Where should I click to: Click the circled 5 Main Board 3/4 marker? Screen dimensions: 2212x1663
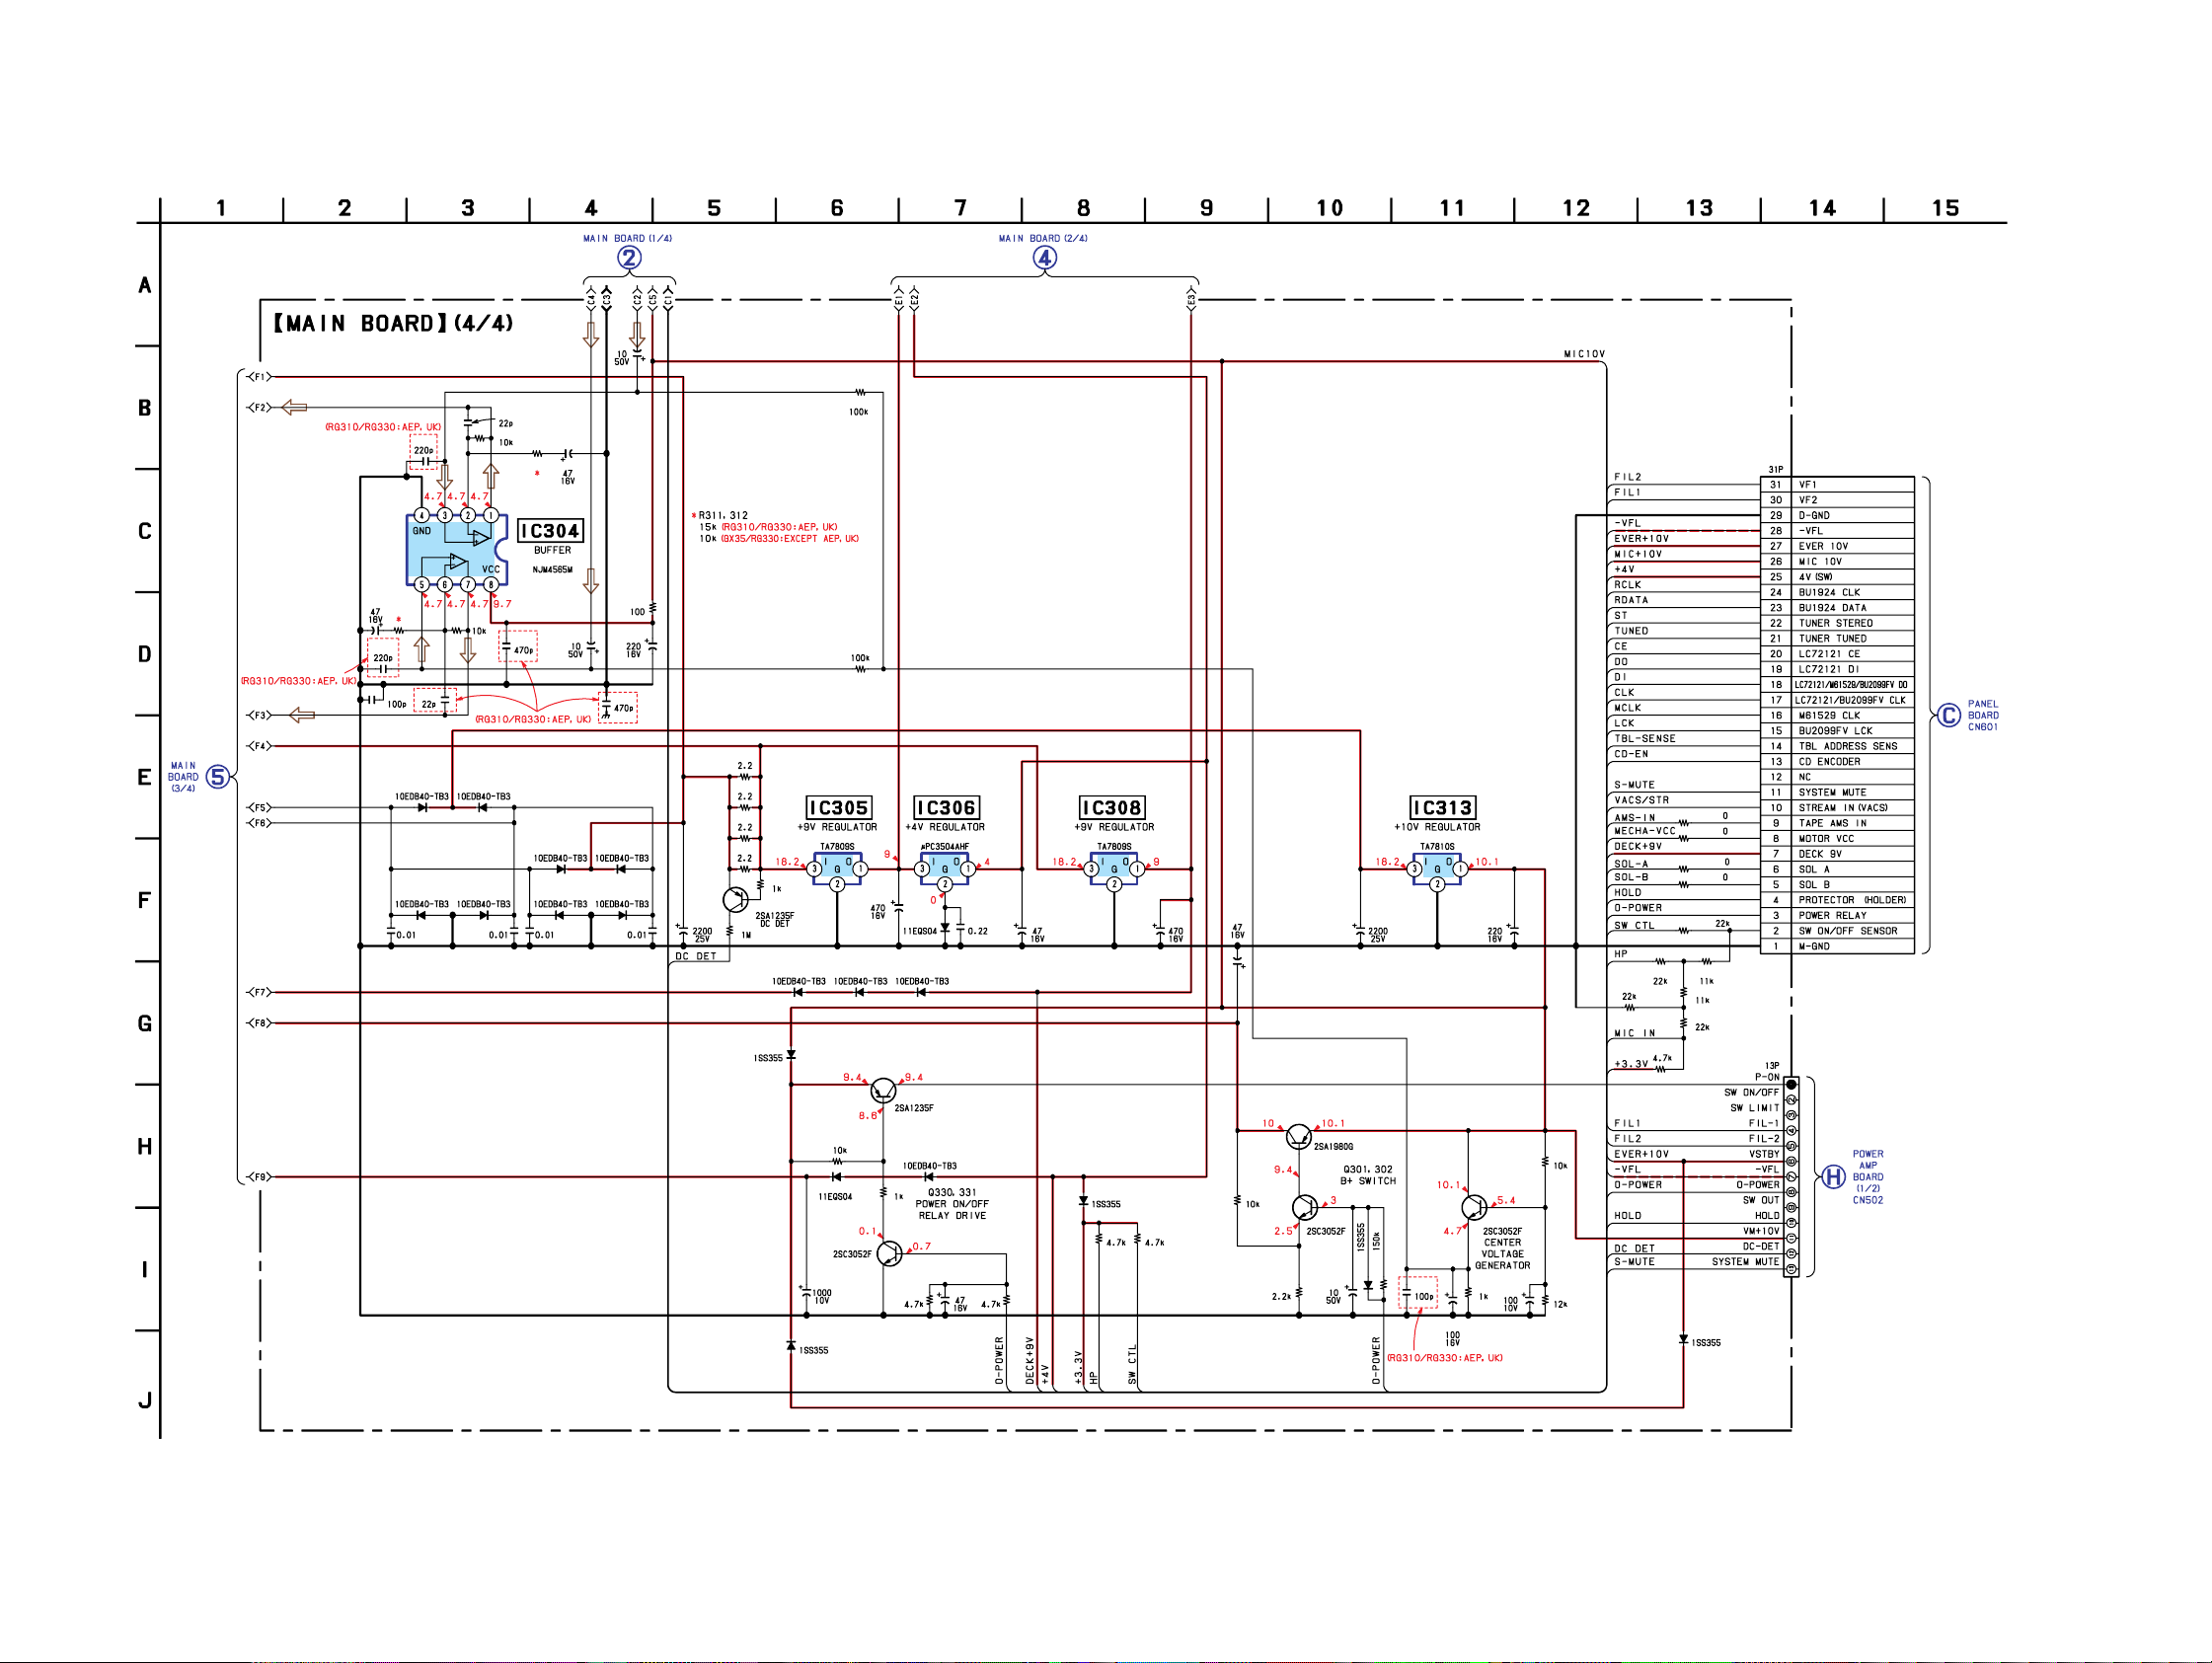217,777
